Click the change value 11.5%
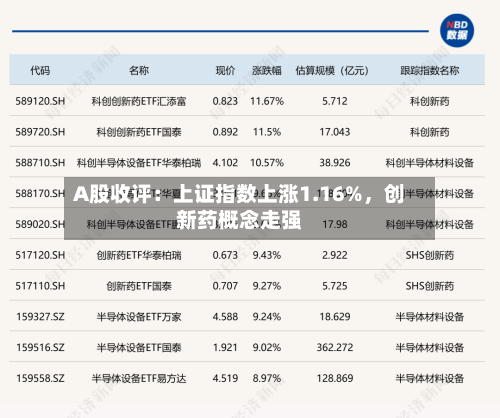Image resolution: width=500 pixels, height=418 pixels. coord(267,132)
